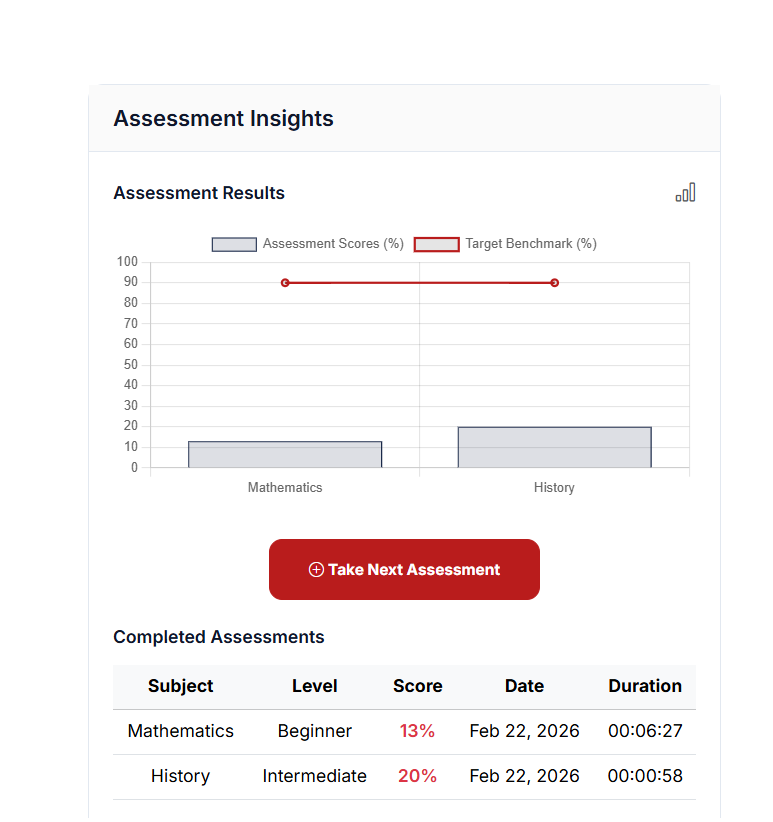The height and width of the screenshot is (822, 773).
Task: Click the bar chart icon beside Assessment Results
Action: coord(685,193)
